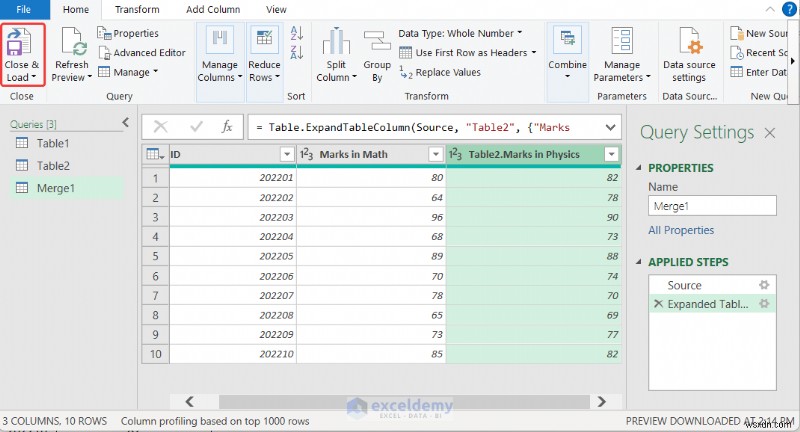
Task: Select the Expanded Tabl... step
Action: [x=708, y=304]
